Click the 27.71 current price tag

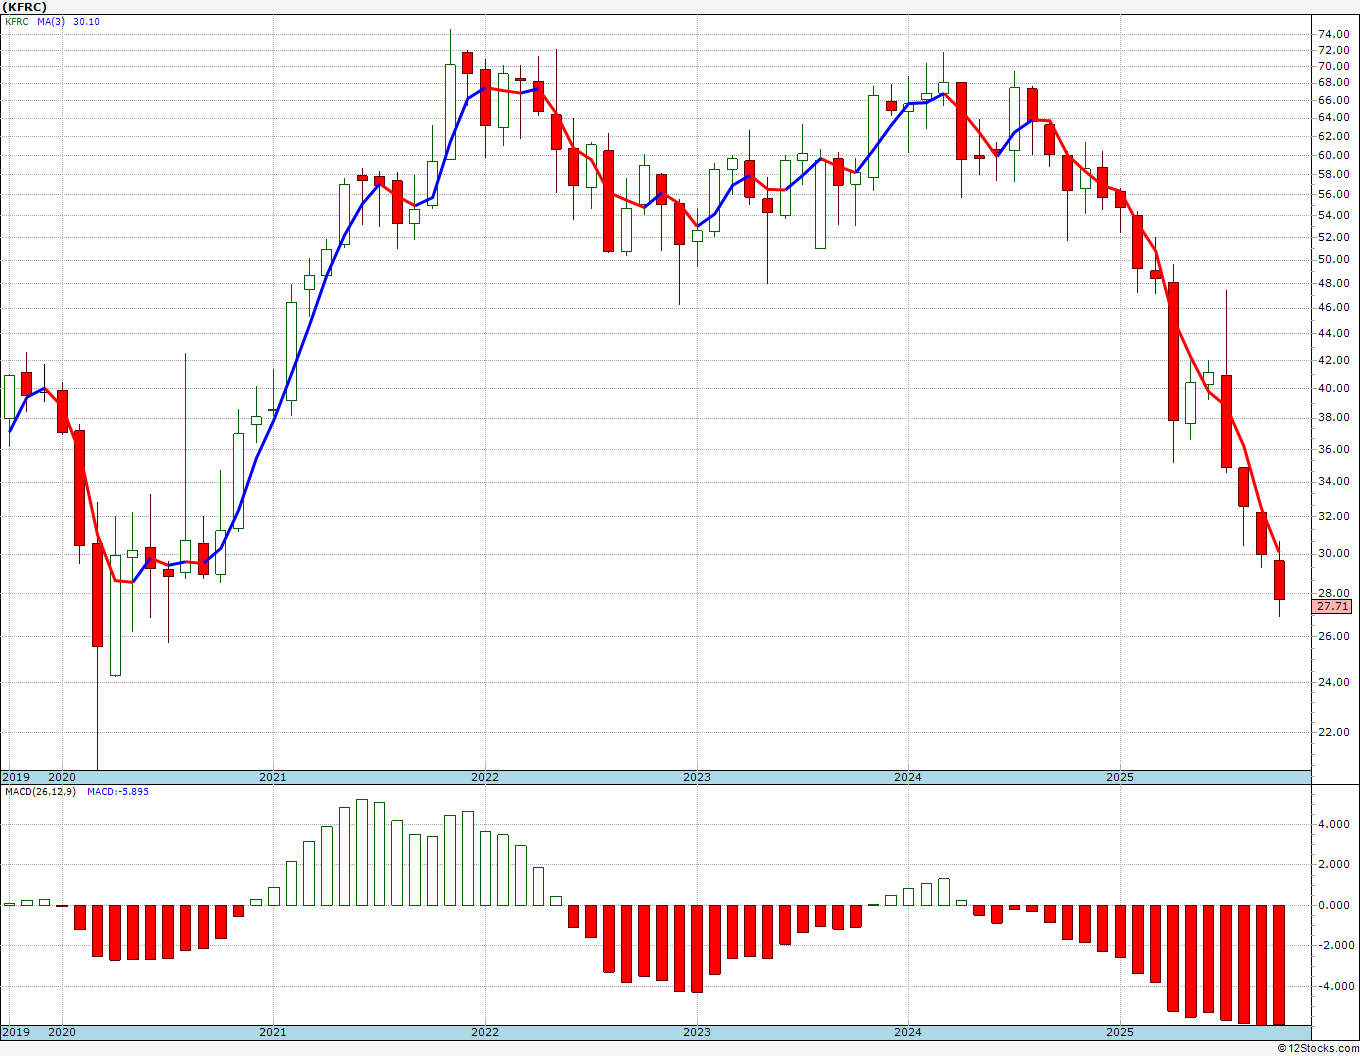tap(1333, 606)
